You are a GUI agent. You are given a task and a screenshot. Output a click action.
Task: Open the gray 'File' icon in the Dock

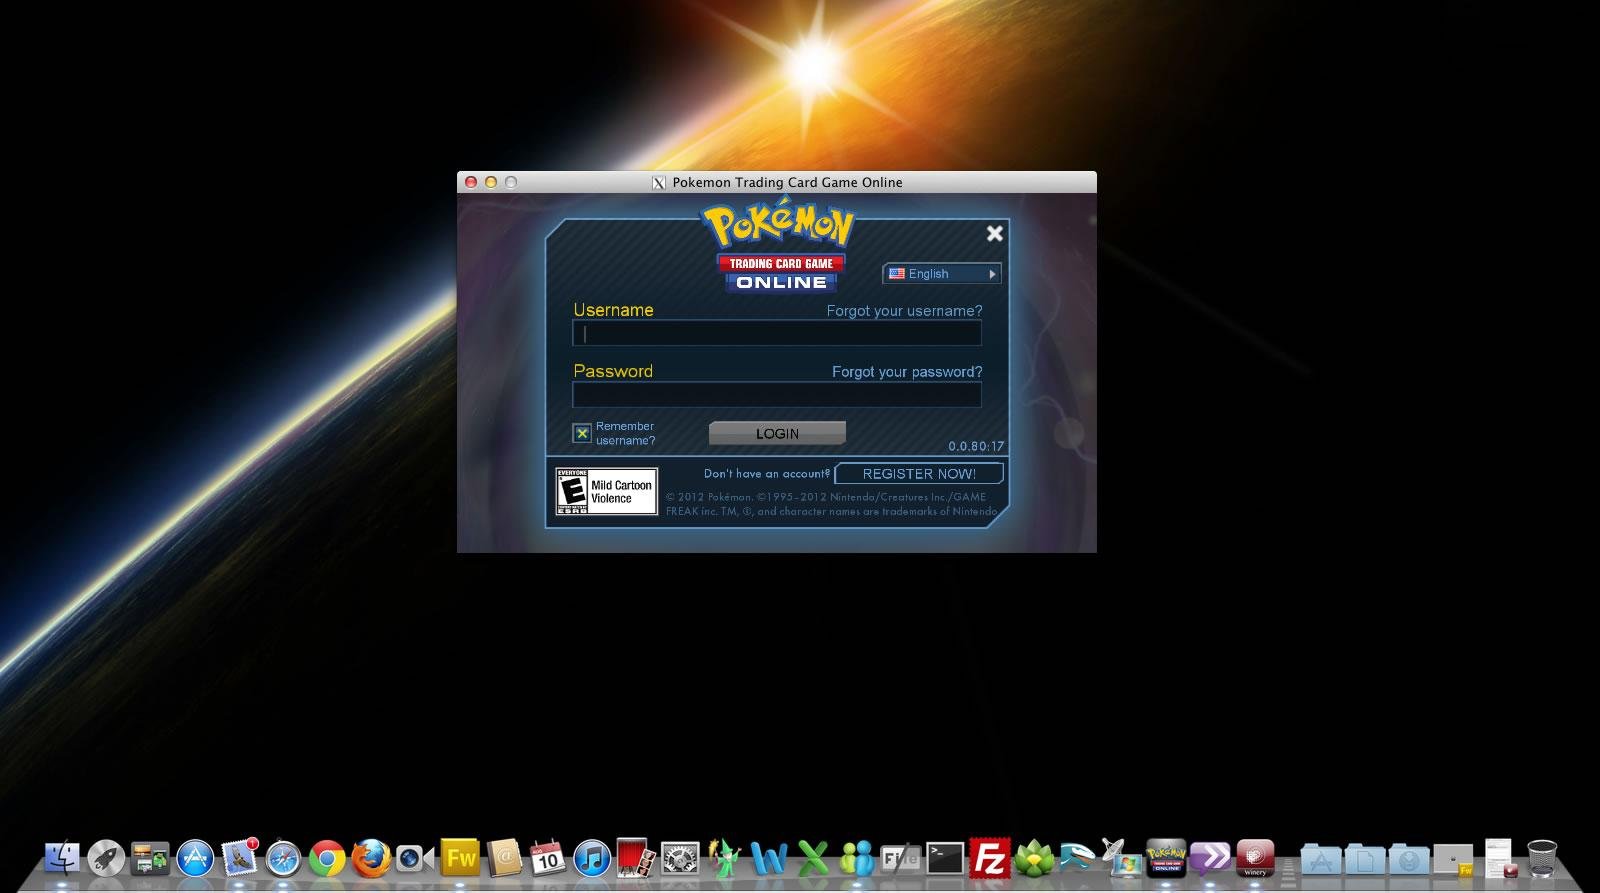[x=900, y=858]
